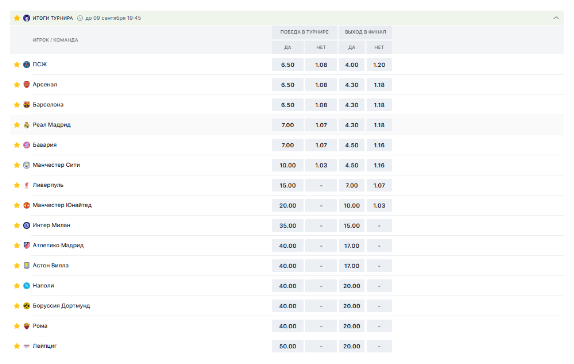Toggle favorite star for ПСЖ
This screenshot has height=364, width=574.
[17, 64]
